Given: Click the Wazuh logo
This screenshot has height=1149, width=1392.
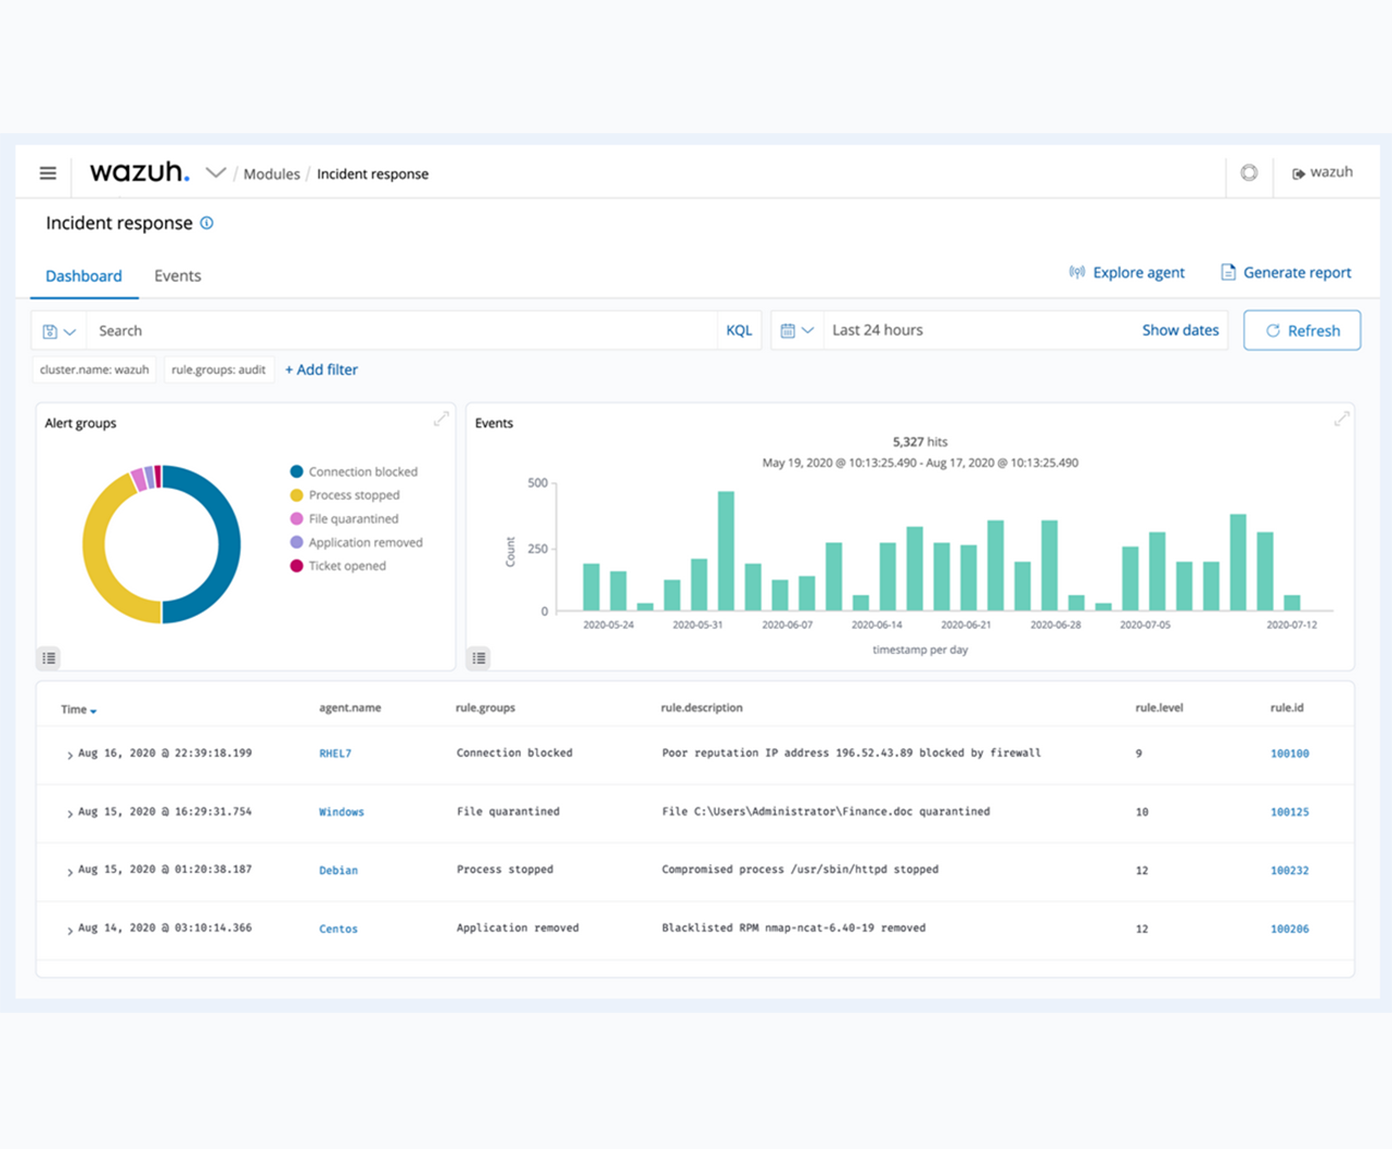Looking at the screenshot, I should [139, 172].
